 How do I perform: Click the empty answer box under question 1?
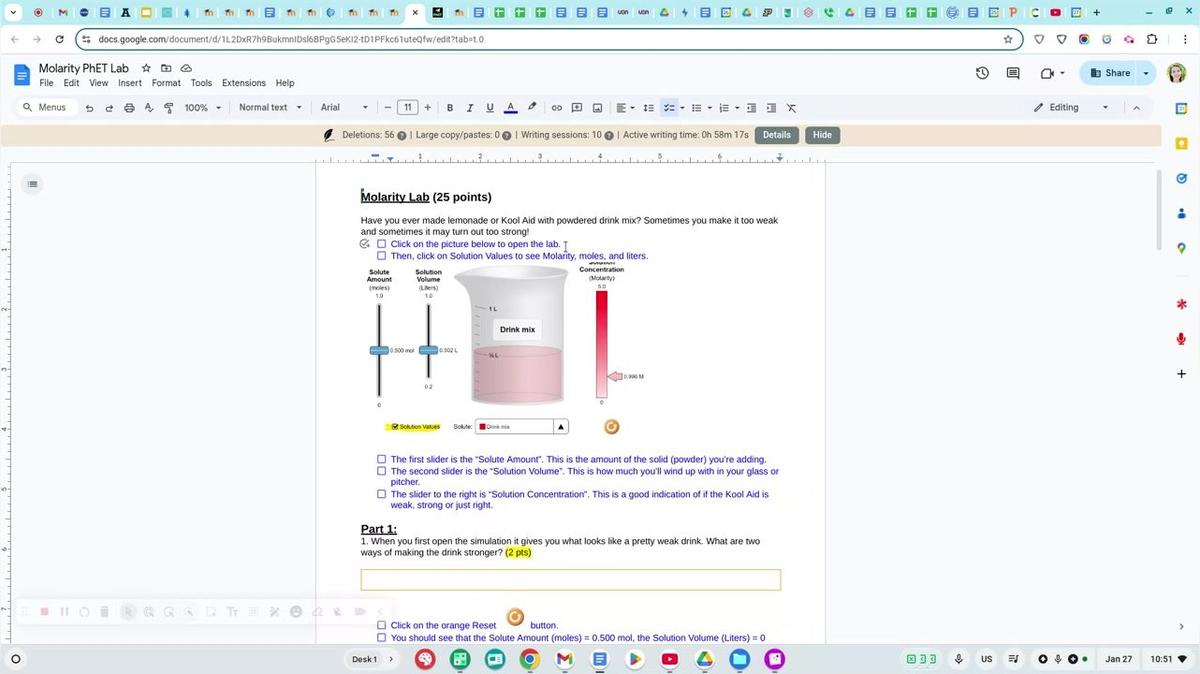tap(570, 580)
